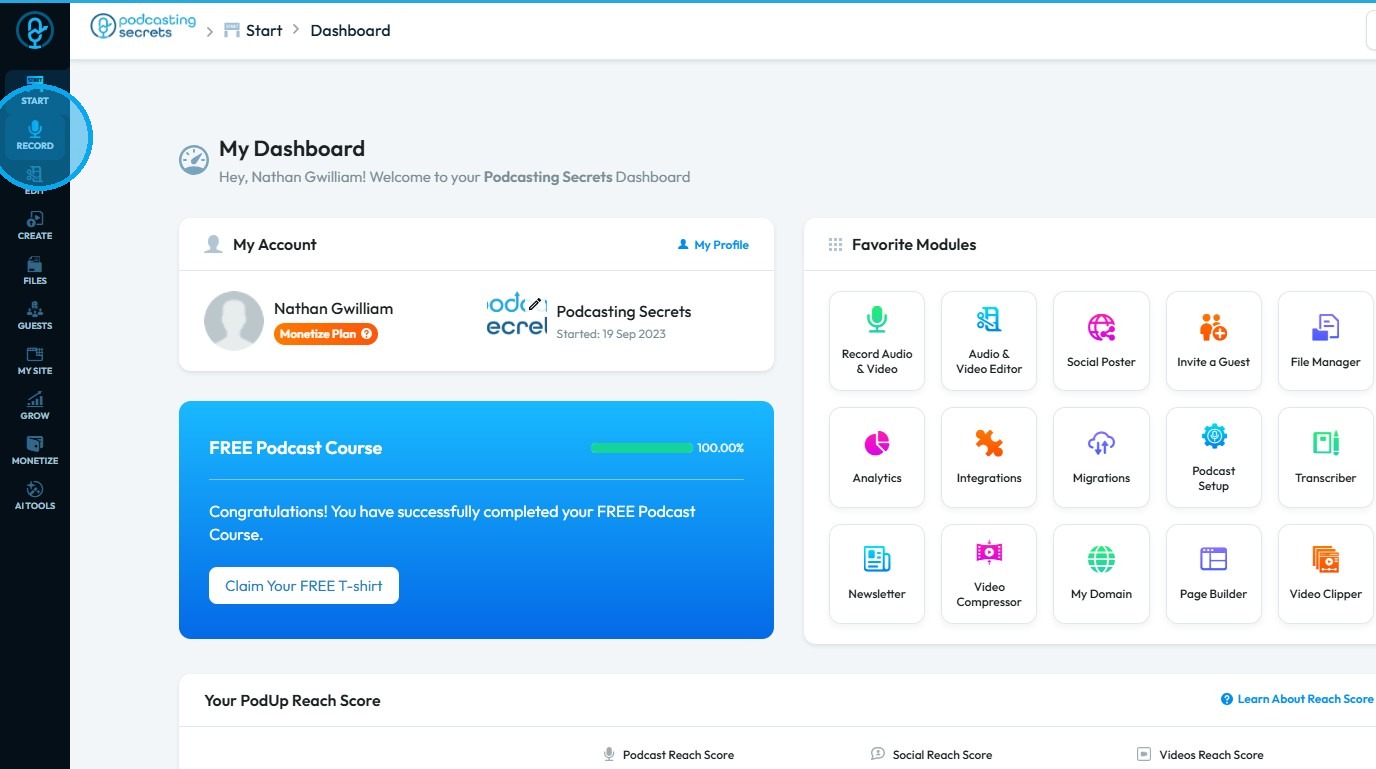The image size is (1376, 769).
Task: Click the Started: 19 Sep 2023 text
Action: pos(611,334)
